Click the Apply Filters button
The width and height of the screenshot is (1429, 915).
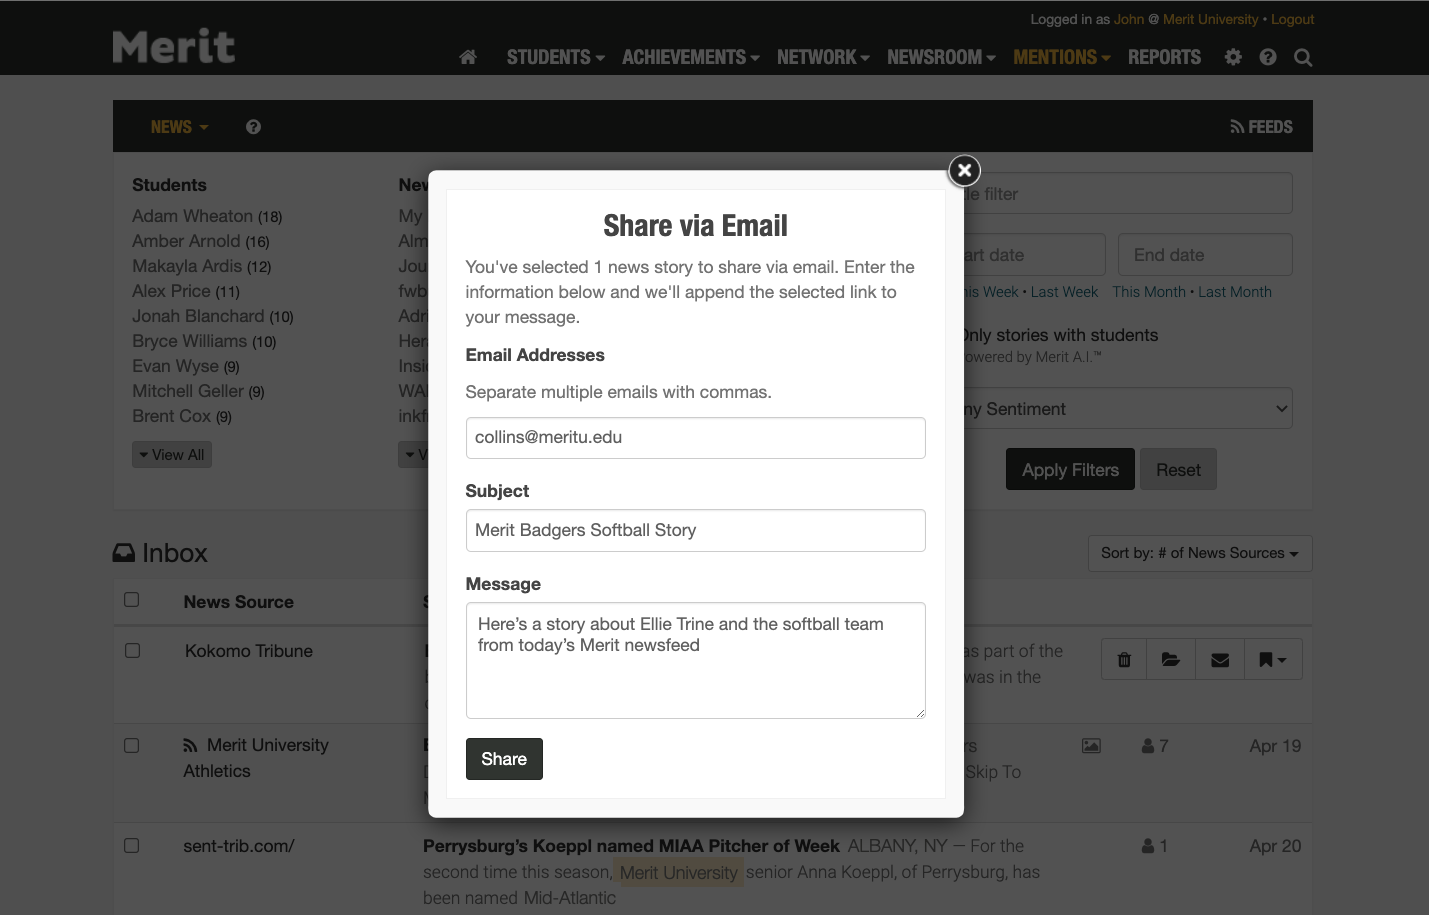(x=1069, y=470)
